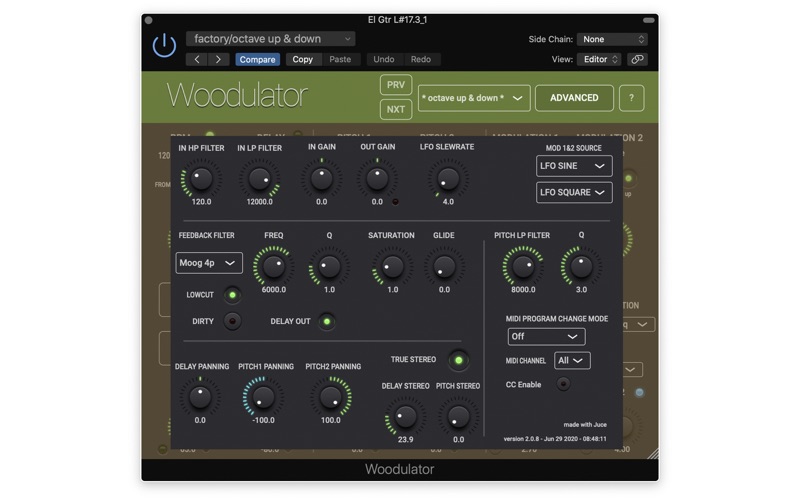Open the LFO SQUARE source dropdown
The image size is (800, 500).
pos(574,192)
